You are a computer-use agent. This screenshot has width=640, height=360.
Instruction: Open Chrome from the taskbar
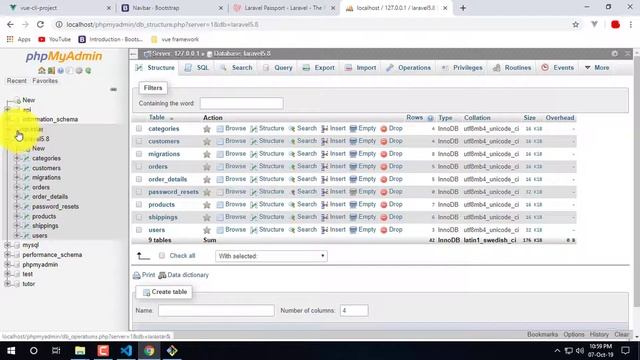(149, 351)
